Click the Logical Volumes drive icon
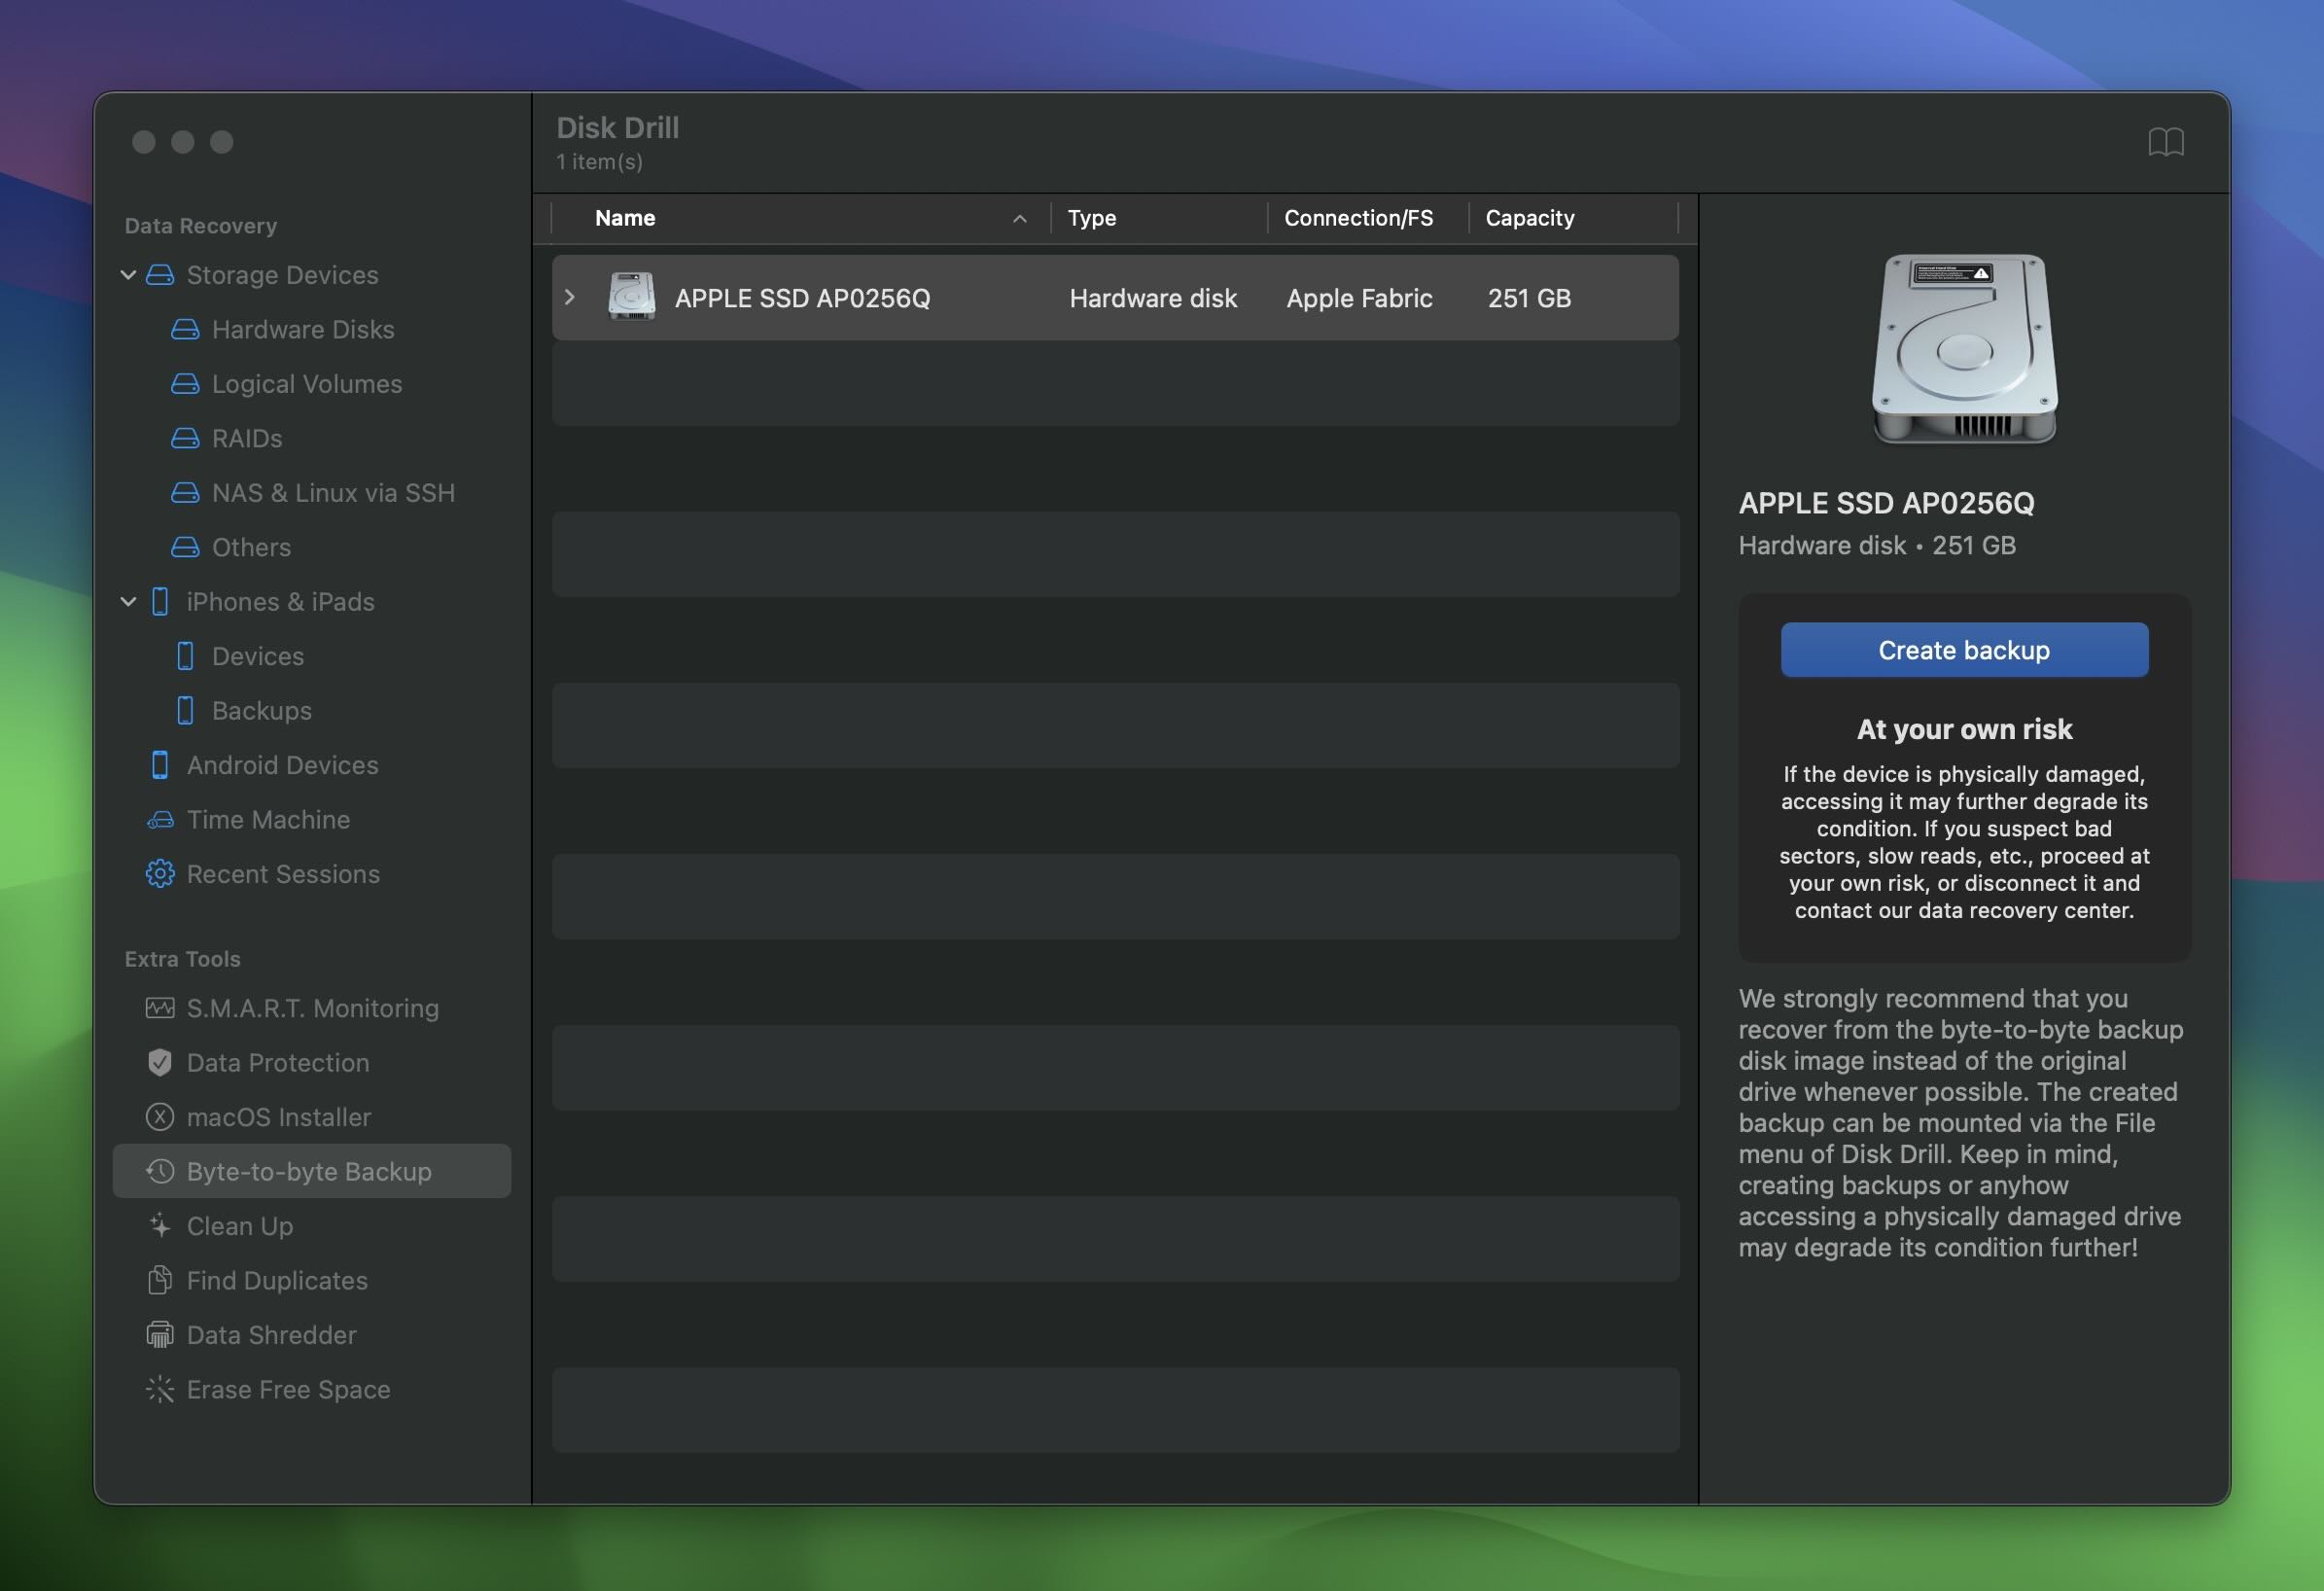The height and width of the screenshot is (1591, 2324). coord(185,384)
